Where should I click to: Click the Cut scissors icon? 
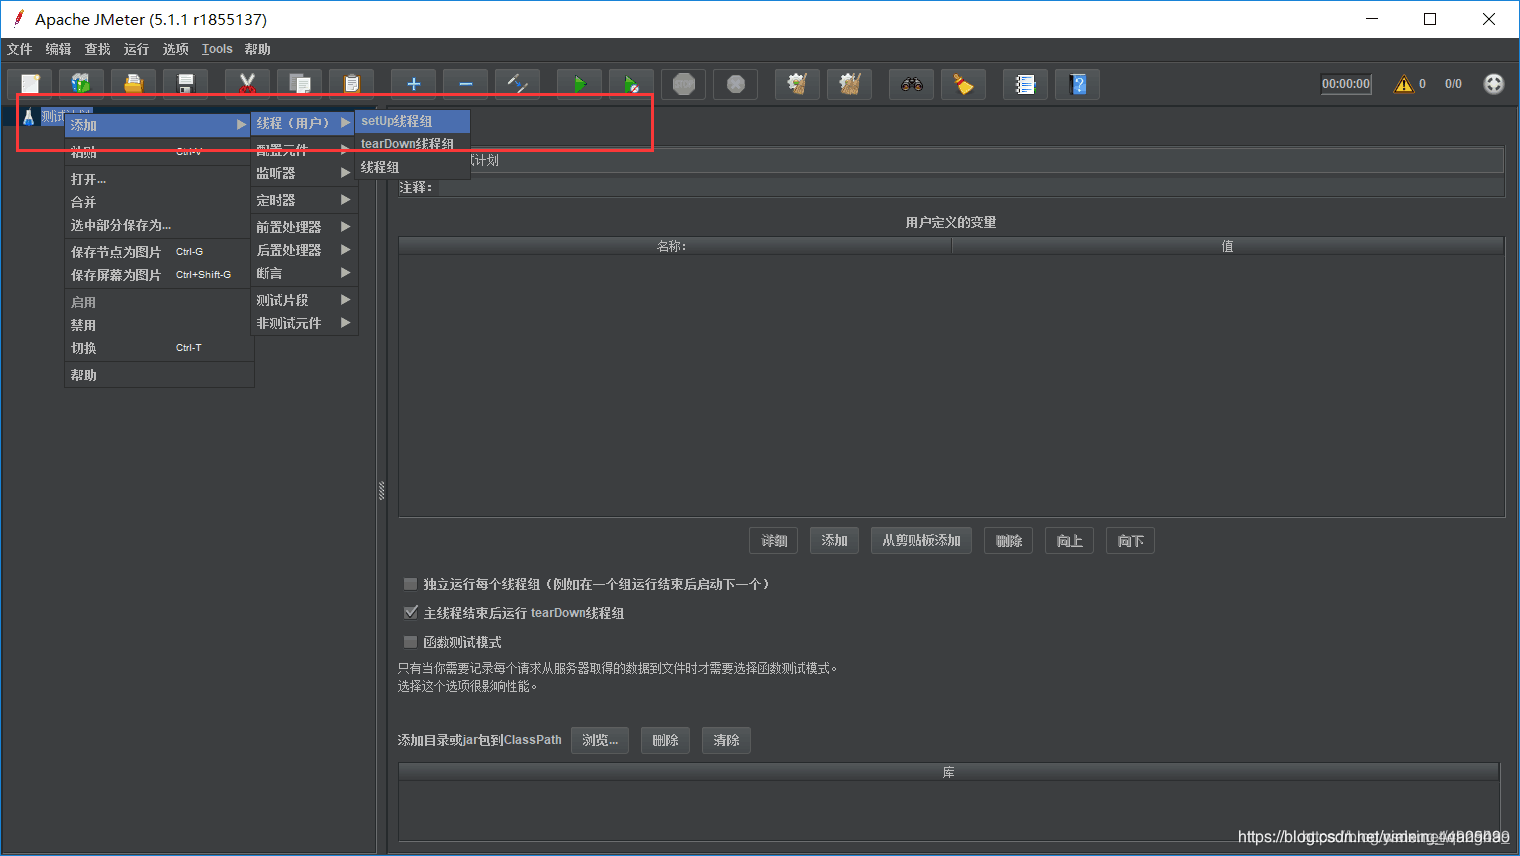pos(247,84)
